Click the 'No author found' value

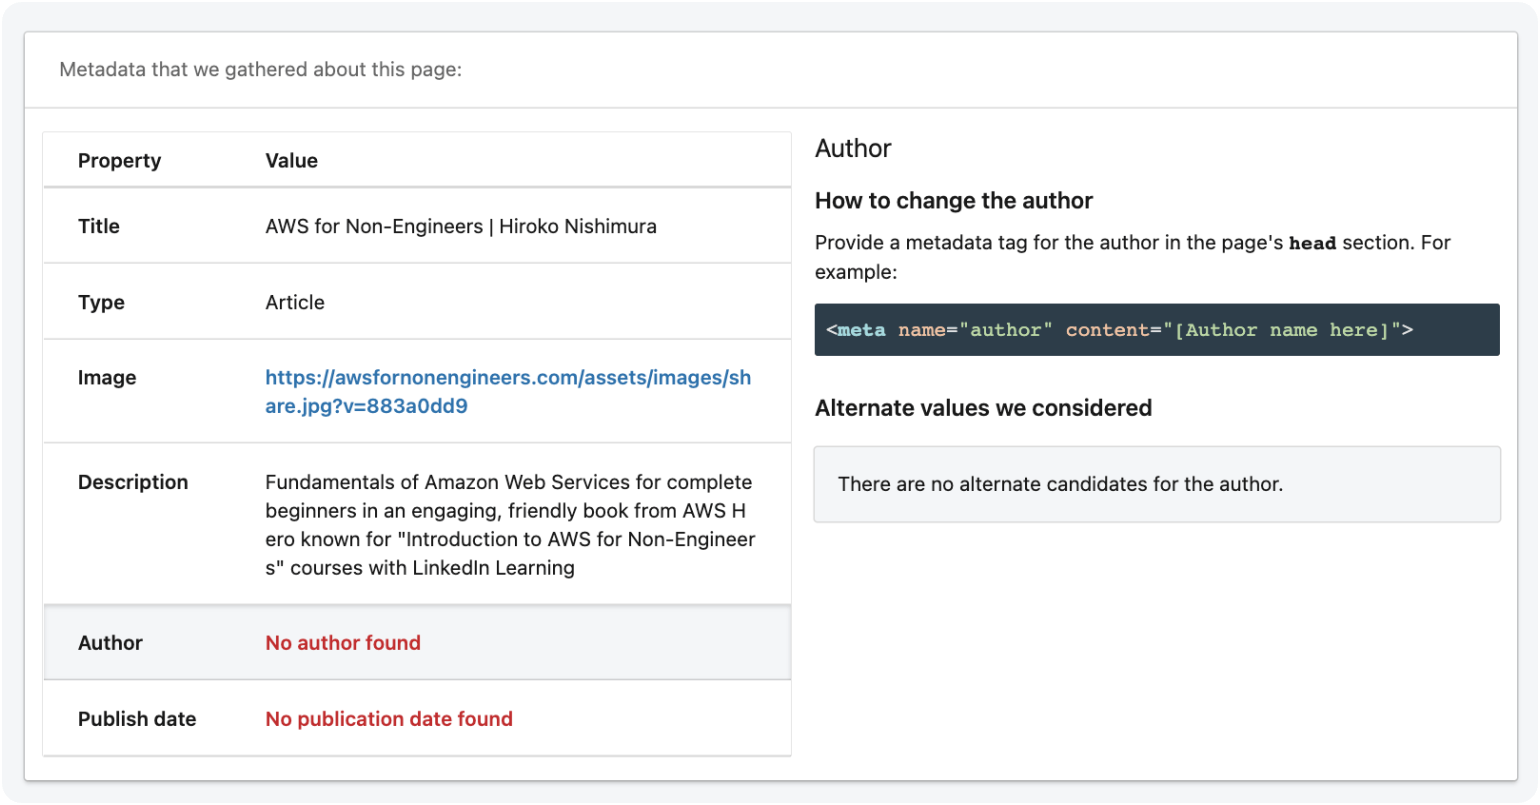tap(343, 643)
